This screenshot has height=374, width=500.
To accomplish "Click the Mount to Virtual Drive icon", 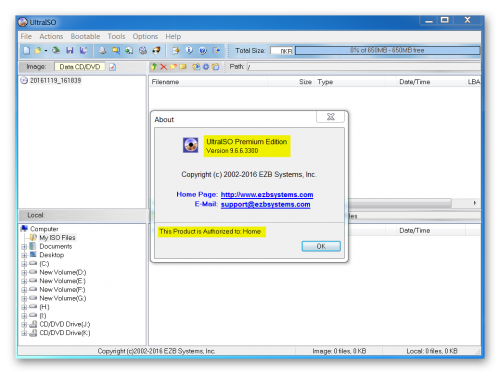I will tap(143, 51).
